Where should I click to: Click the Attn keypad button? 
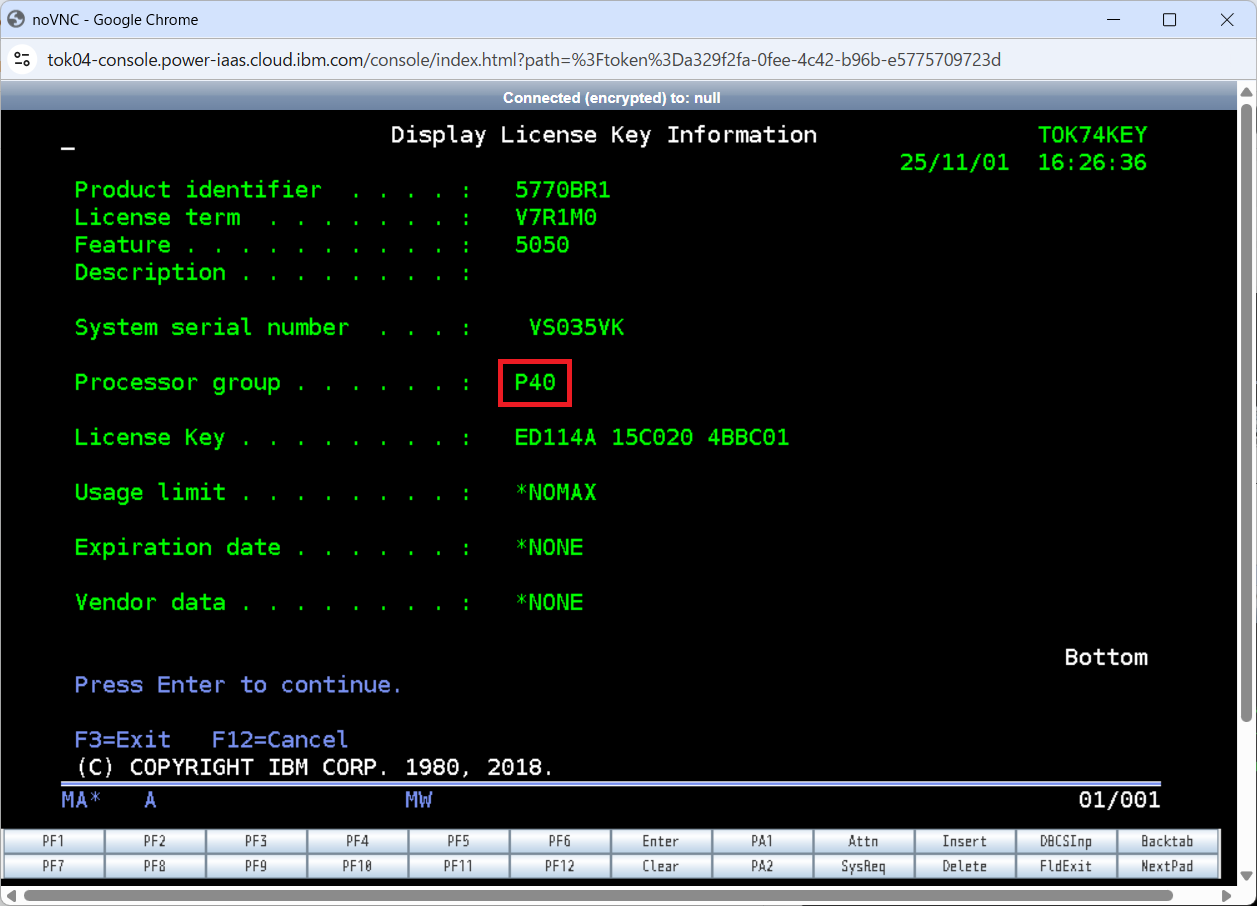point(864,841)
